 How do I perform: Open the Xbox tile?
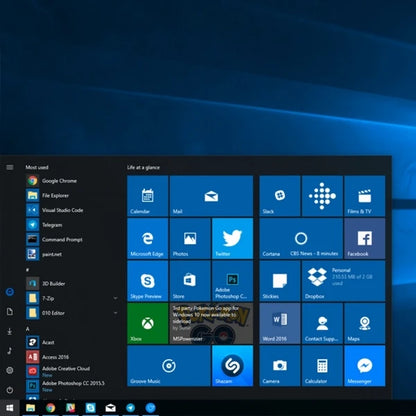pyautogui.click(x=148, y=323)
